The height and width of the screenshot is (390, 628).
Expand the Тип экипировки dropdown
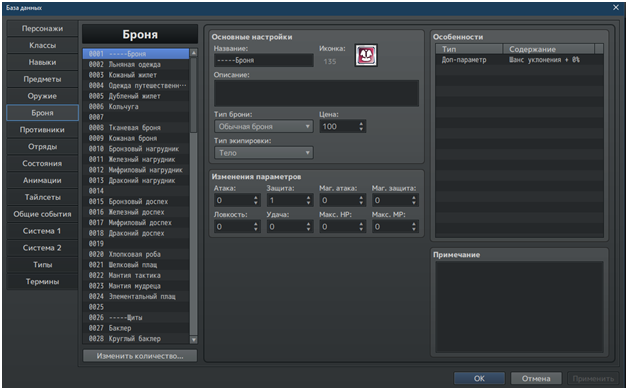click(264, 153)
